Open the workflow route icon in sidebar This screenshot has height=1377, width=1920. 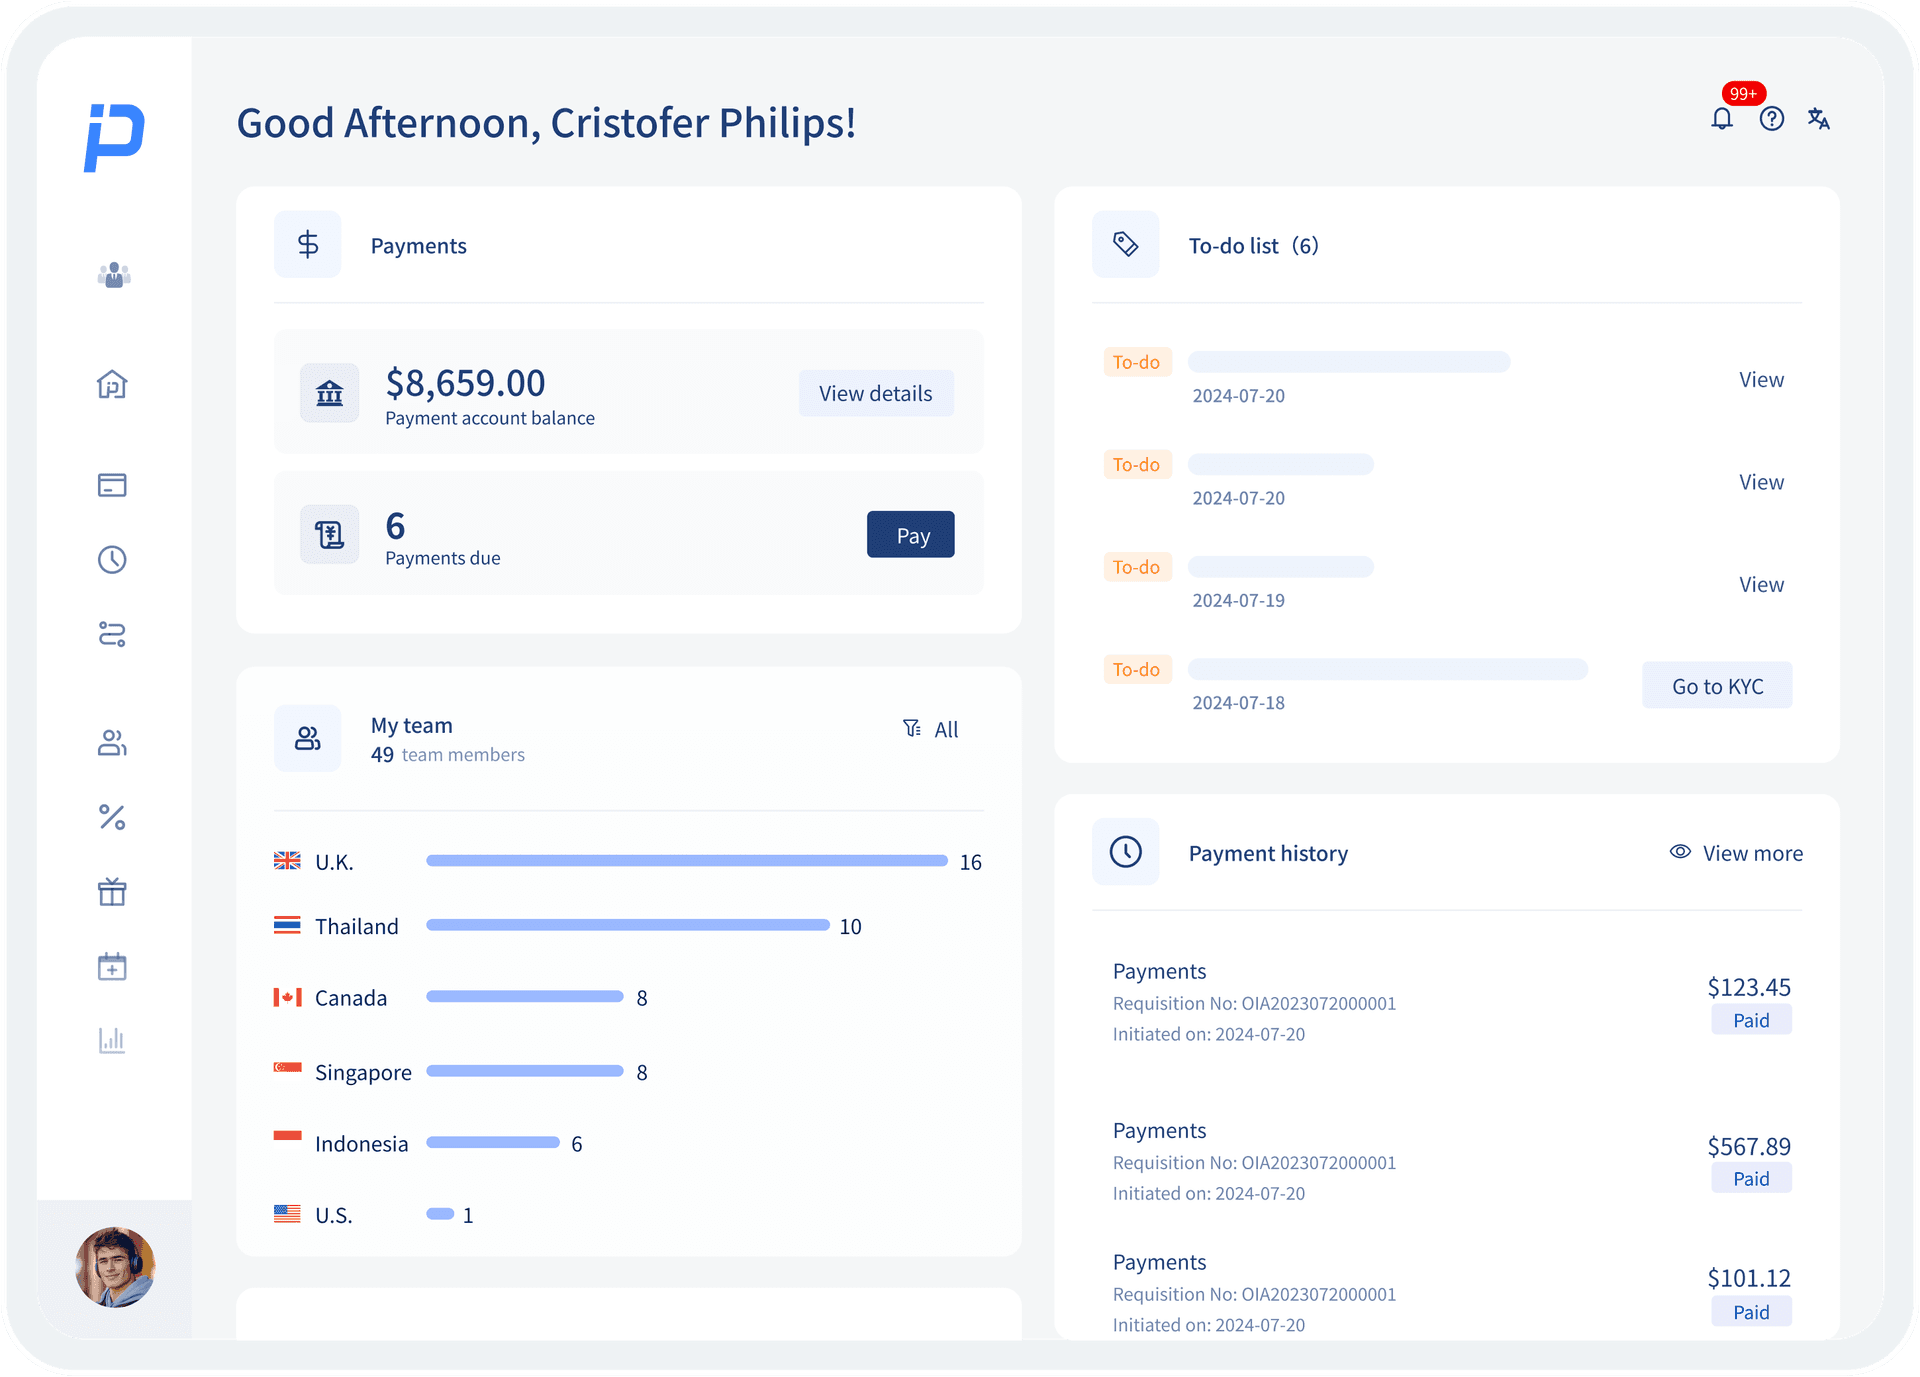(112, 634)
